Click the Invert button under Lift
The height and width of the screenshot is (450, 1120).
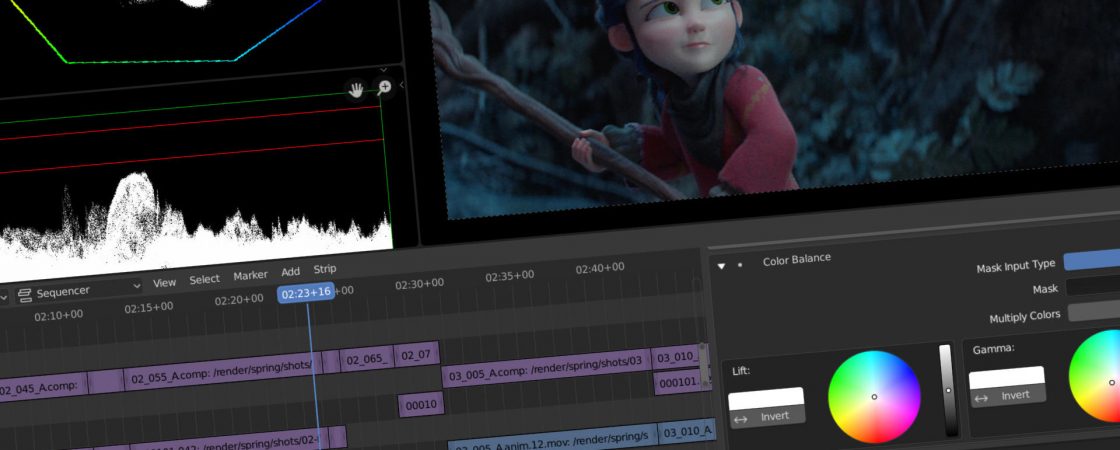(767, 416)
